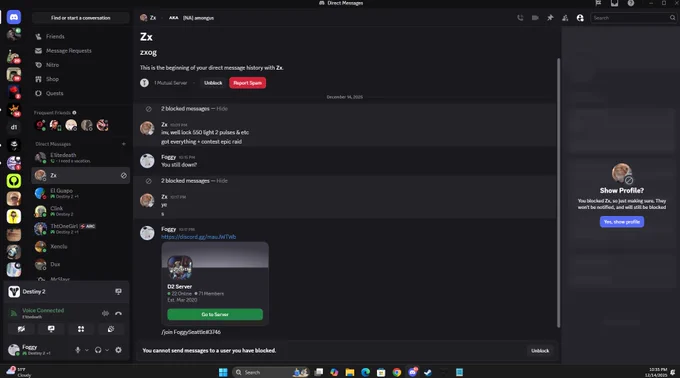Open the inbox icon in title bar

615,3
